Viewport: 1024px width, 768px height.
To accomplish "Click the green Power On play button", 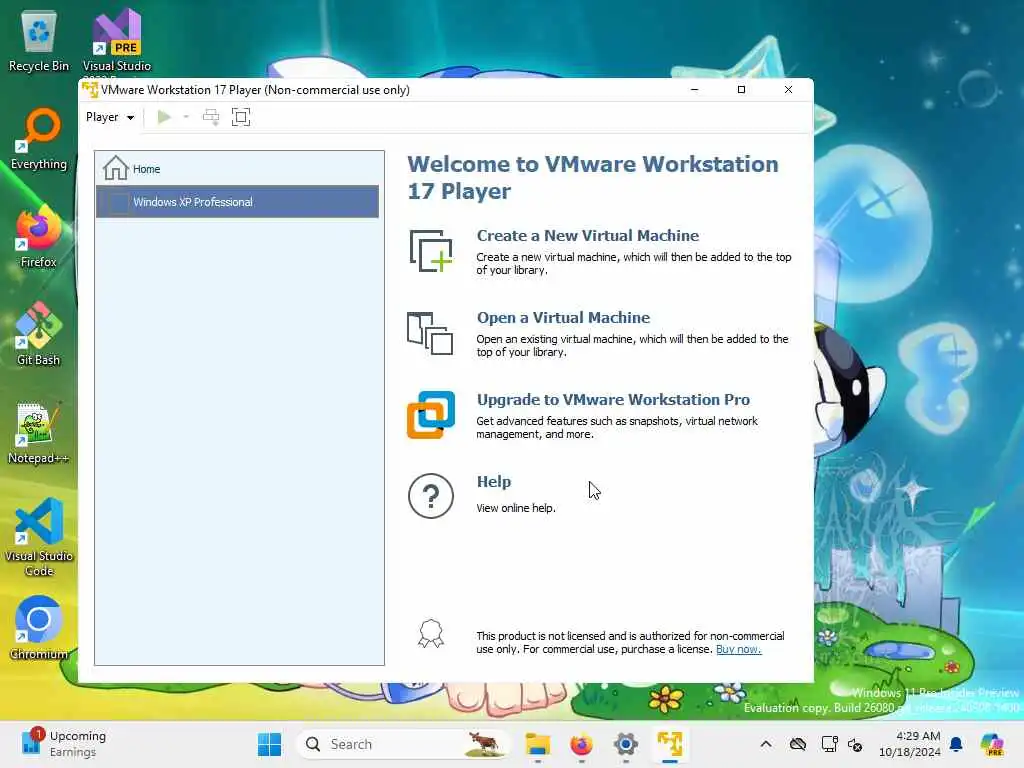I will click(x=164, y=118).
